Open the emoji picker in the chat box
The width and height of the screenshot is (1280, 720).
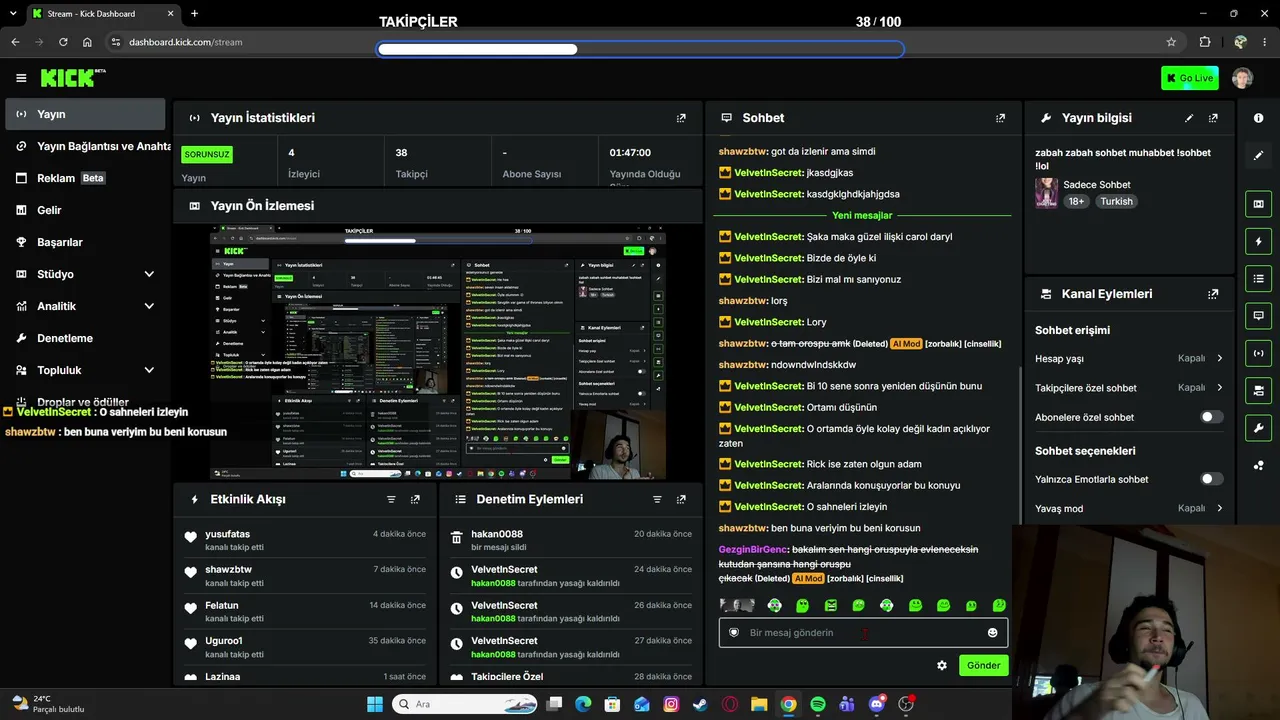coord(992,633)
